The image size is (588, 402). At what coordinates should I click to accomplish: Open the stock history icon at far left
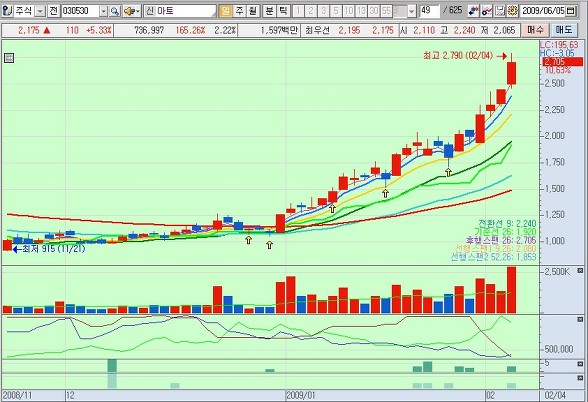point(7,11)
